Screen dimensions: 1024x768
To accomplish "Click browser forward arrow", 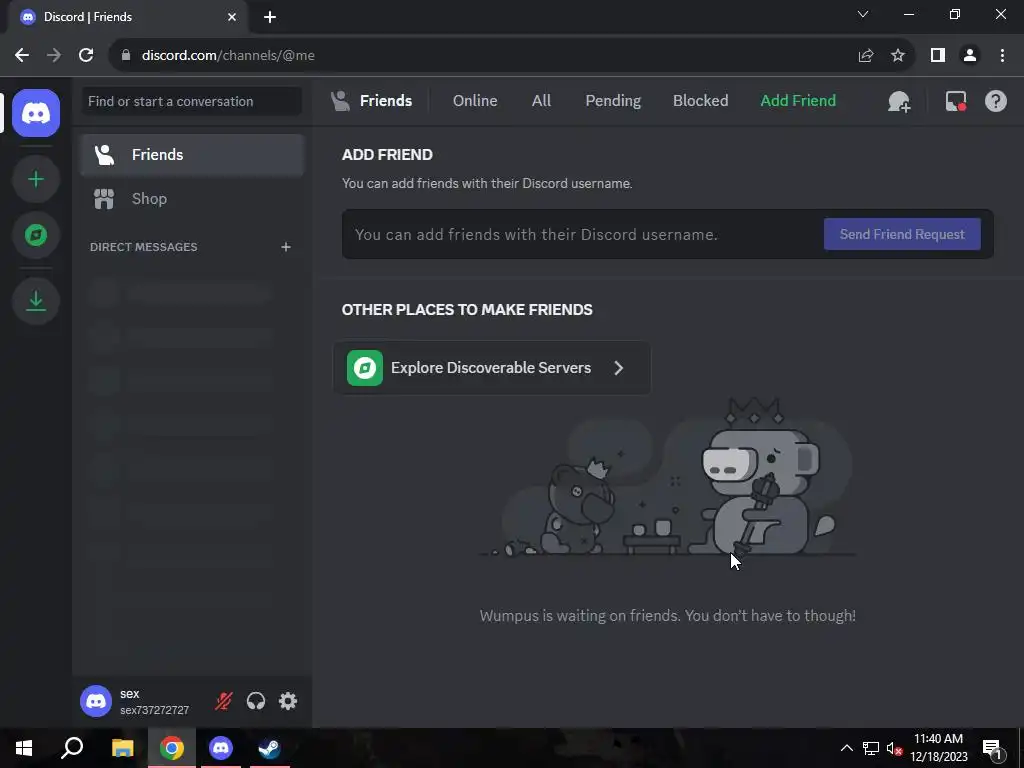I will 54,56.
